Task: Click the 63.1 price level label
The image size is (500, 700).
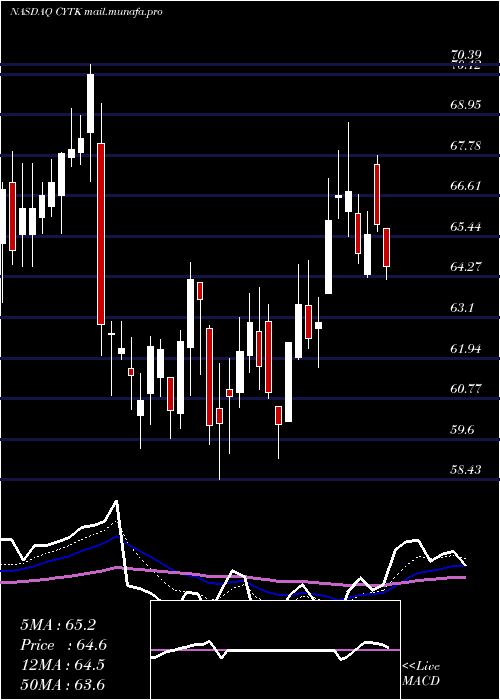Action: (x=462, y=308)
